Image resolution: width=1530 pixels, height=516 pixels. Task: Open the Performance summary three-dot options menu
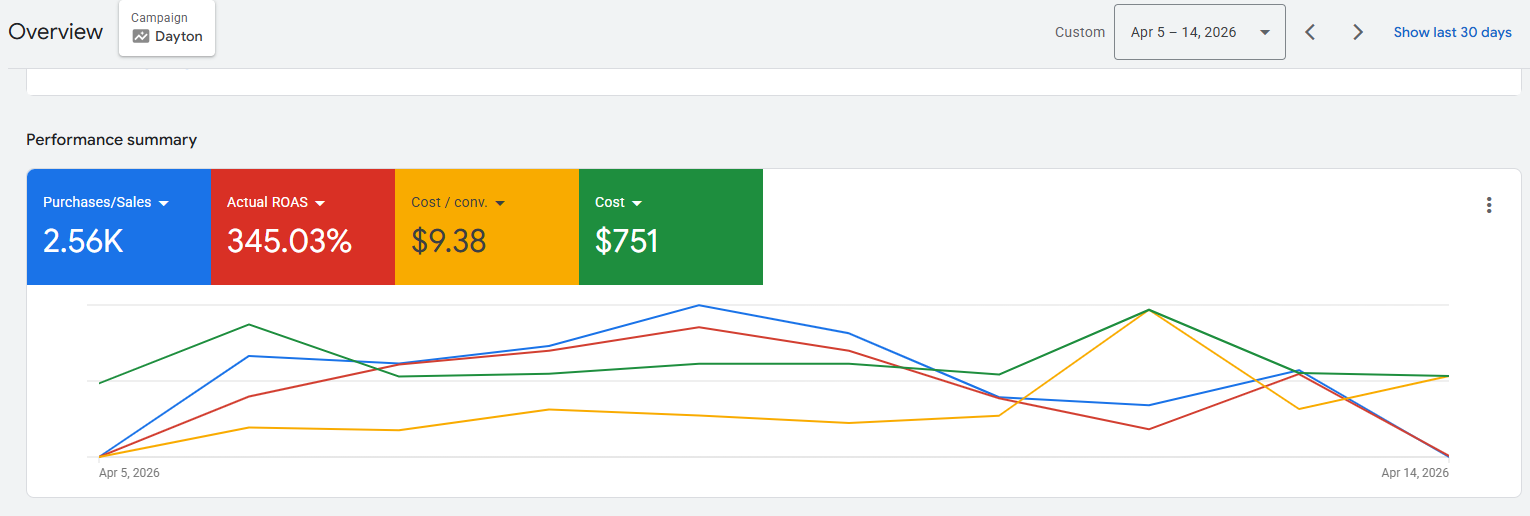pos(1489,205)
